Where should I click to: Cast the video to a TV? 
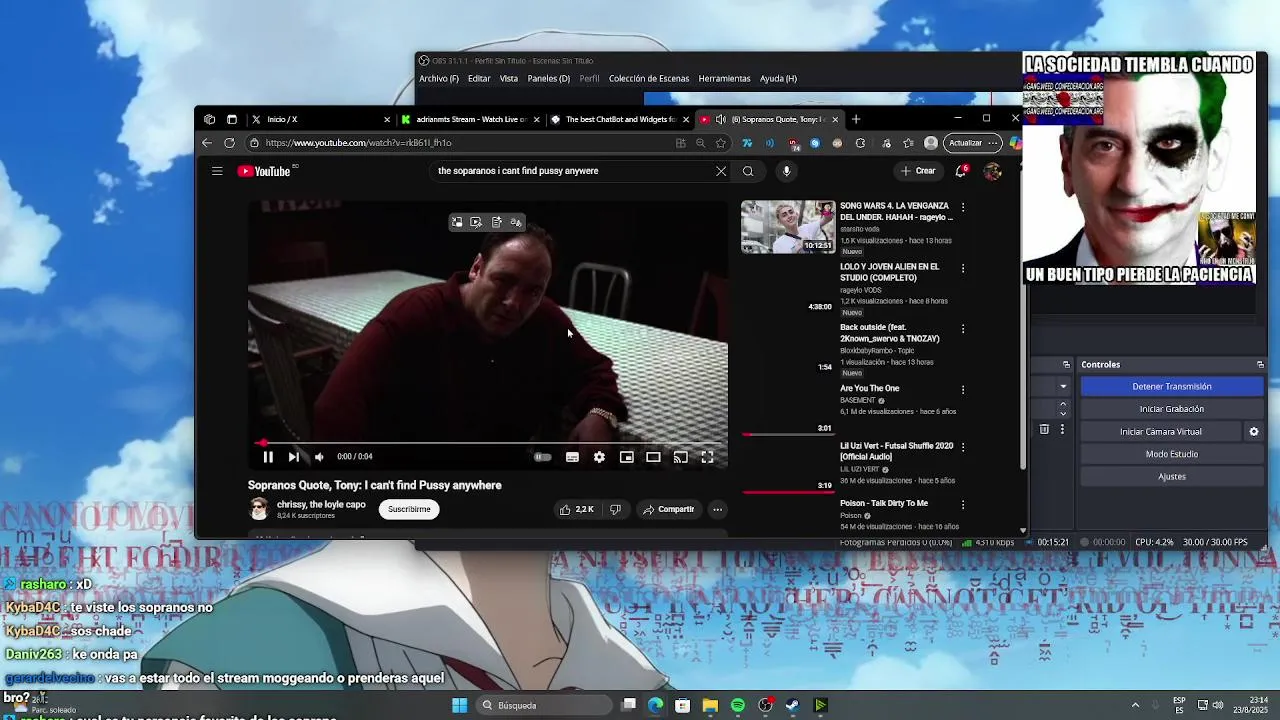[x=680, y=457]
